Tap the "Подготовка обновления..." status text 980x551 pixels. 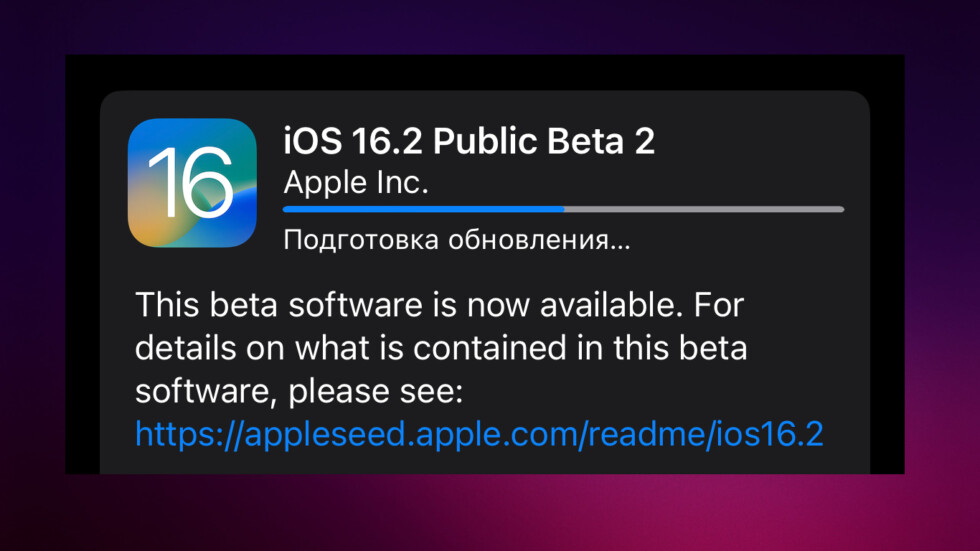tap(456, 241)
